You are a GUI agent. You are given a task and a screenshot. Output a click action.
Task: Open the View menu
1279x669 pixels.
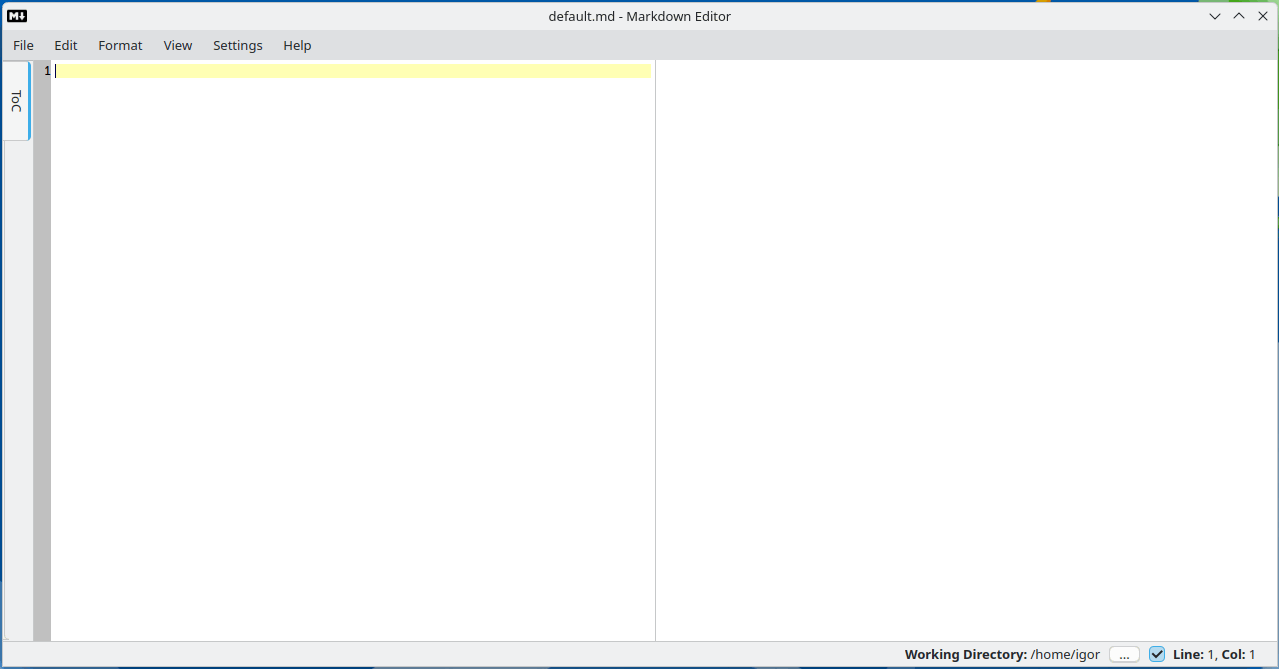click(x=178, y=45)
